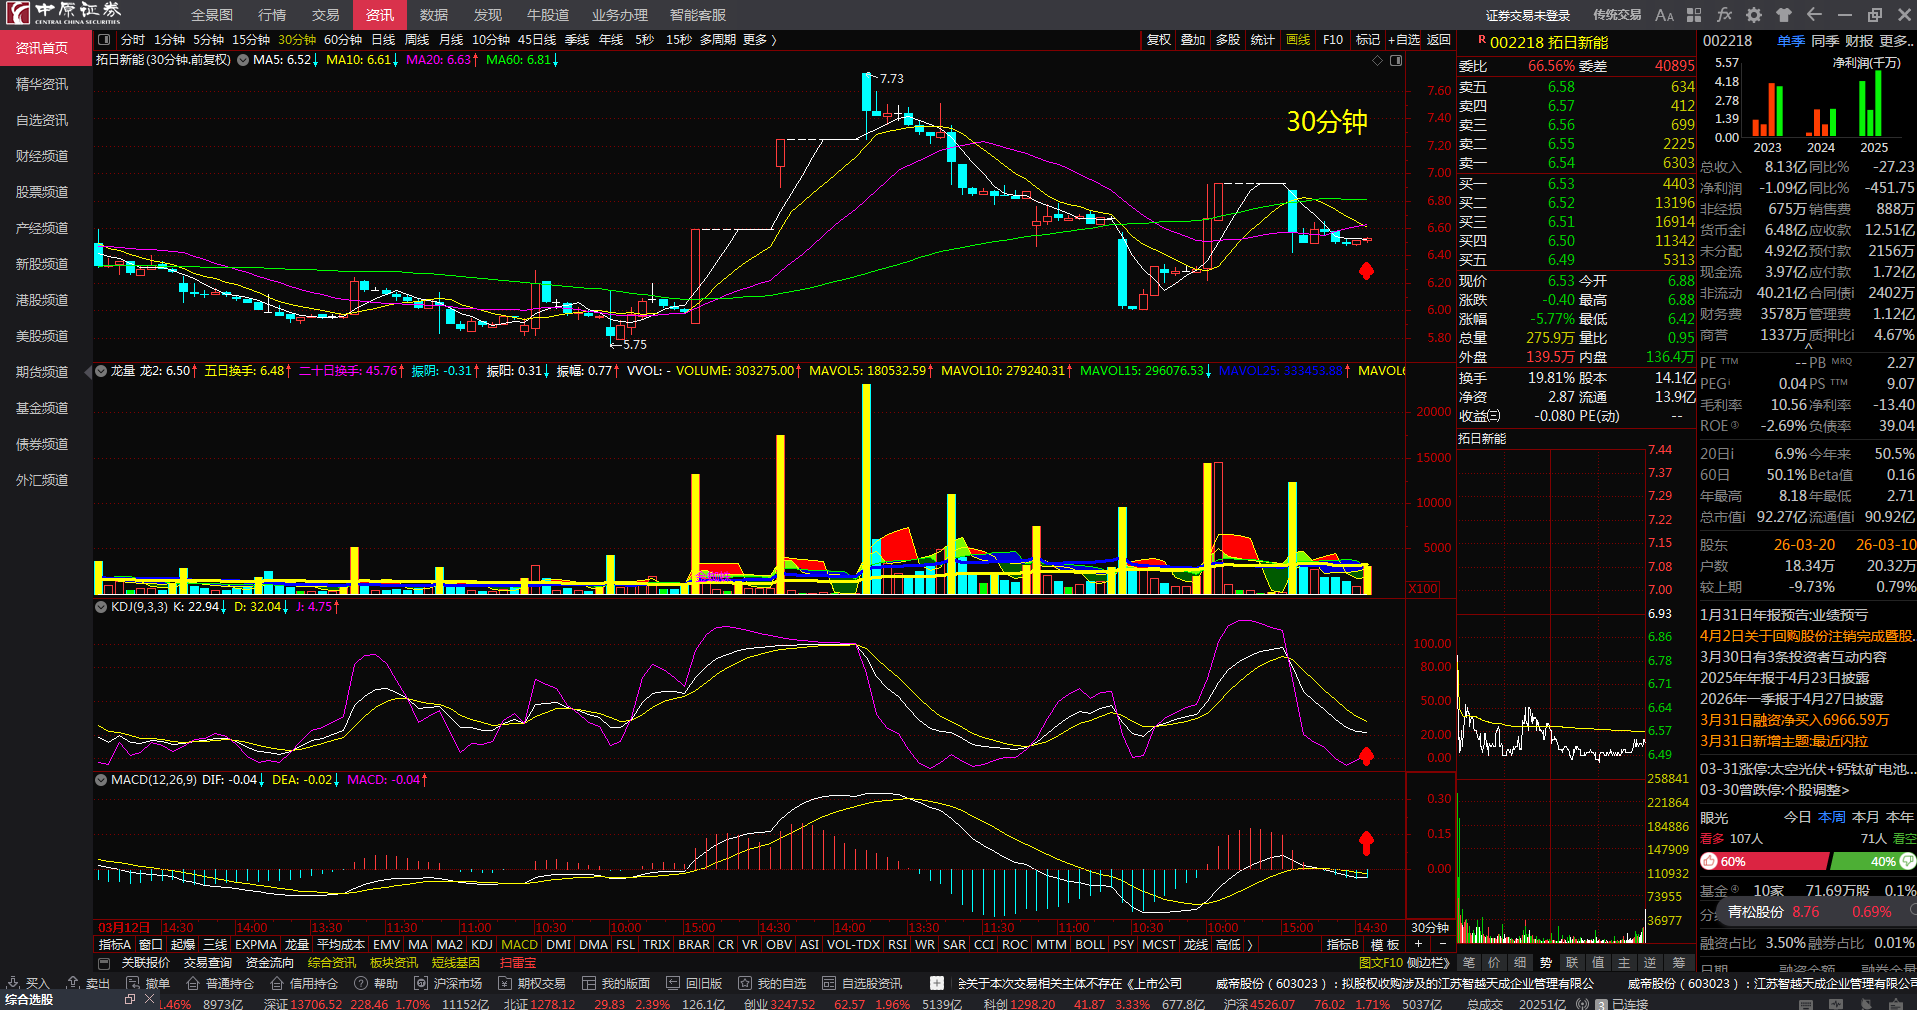Toggle 画线 drawing tools
1917x1010 pixels.
1298,40
